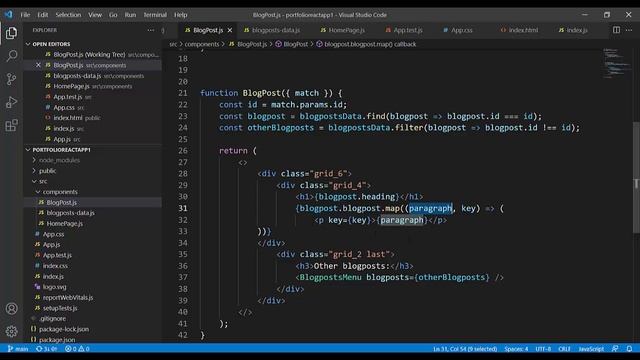
Task: Open editor more actions ellipsis
Action: click(629, 30)
